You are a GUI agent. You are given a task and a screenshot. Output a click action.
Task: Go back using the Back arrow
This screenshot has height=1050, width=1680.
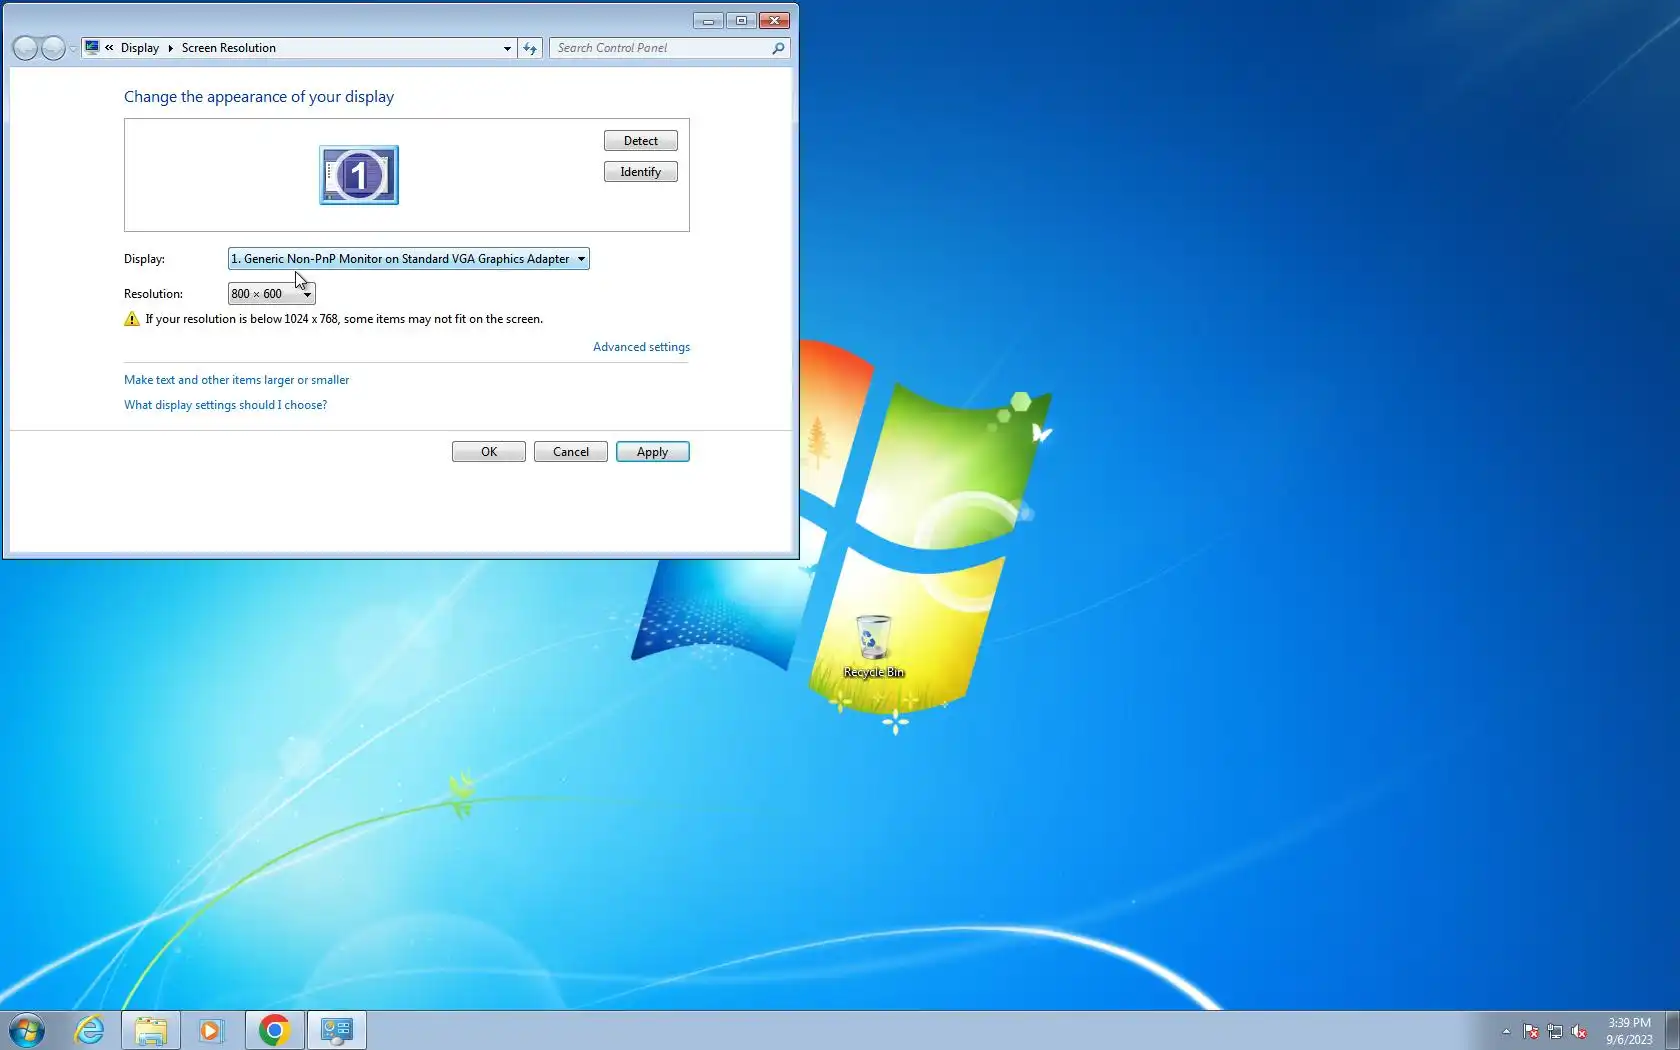(x=26, y=48)
